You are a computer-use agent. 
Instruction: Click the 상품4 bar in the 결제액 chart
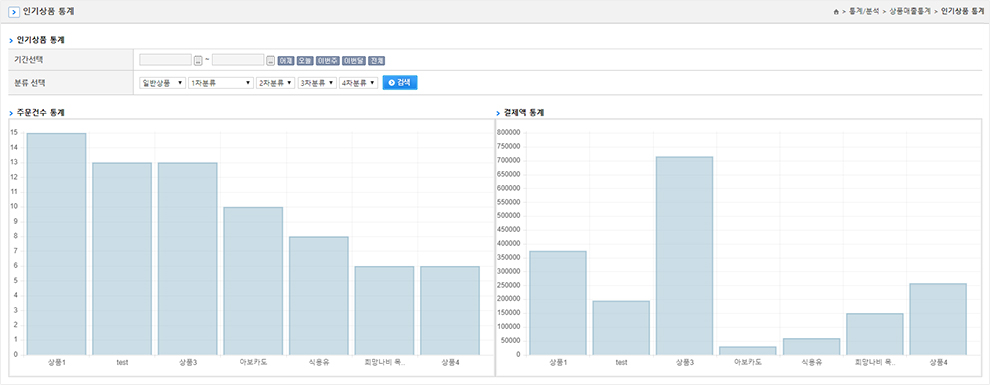(x=938, y=319)
